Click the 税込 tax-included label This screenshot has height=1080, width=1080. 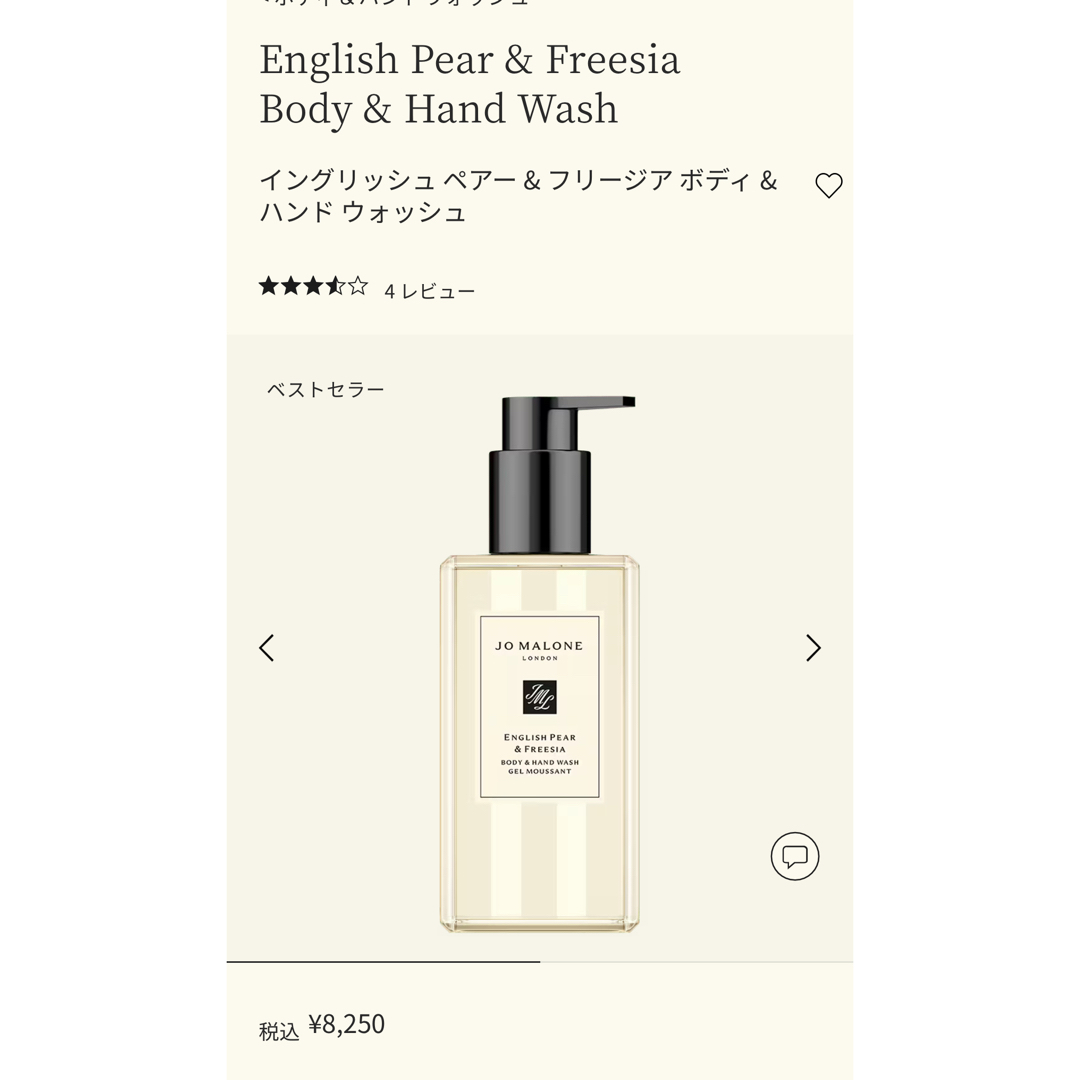coord(279,1031)
